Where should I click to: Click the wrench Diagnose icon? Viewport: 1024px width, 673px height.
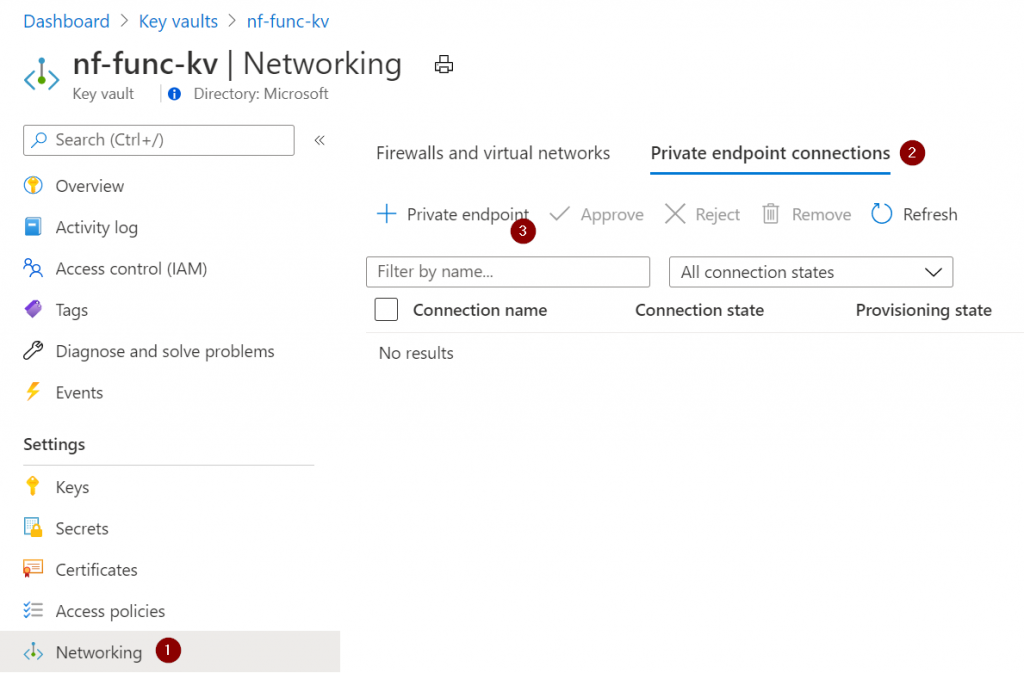[33, 351]
